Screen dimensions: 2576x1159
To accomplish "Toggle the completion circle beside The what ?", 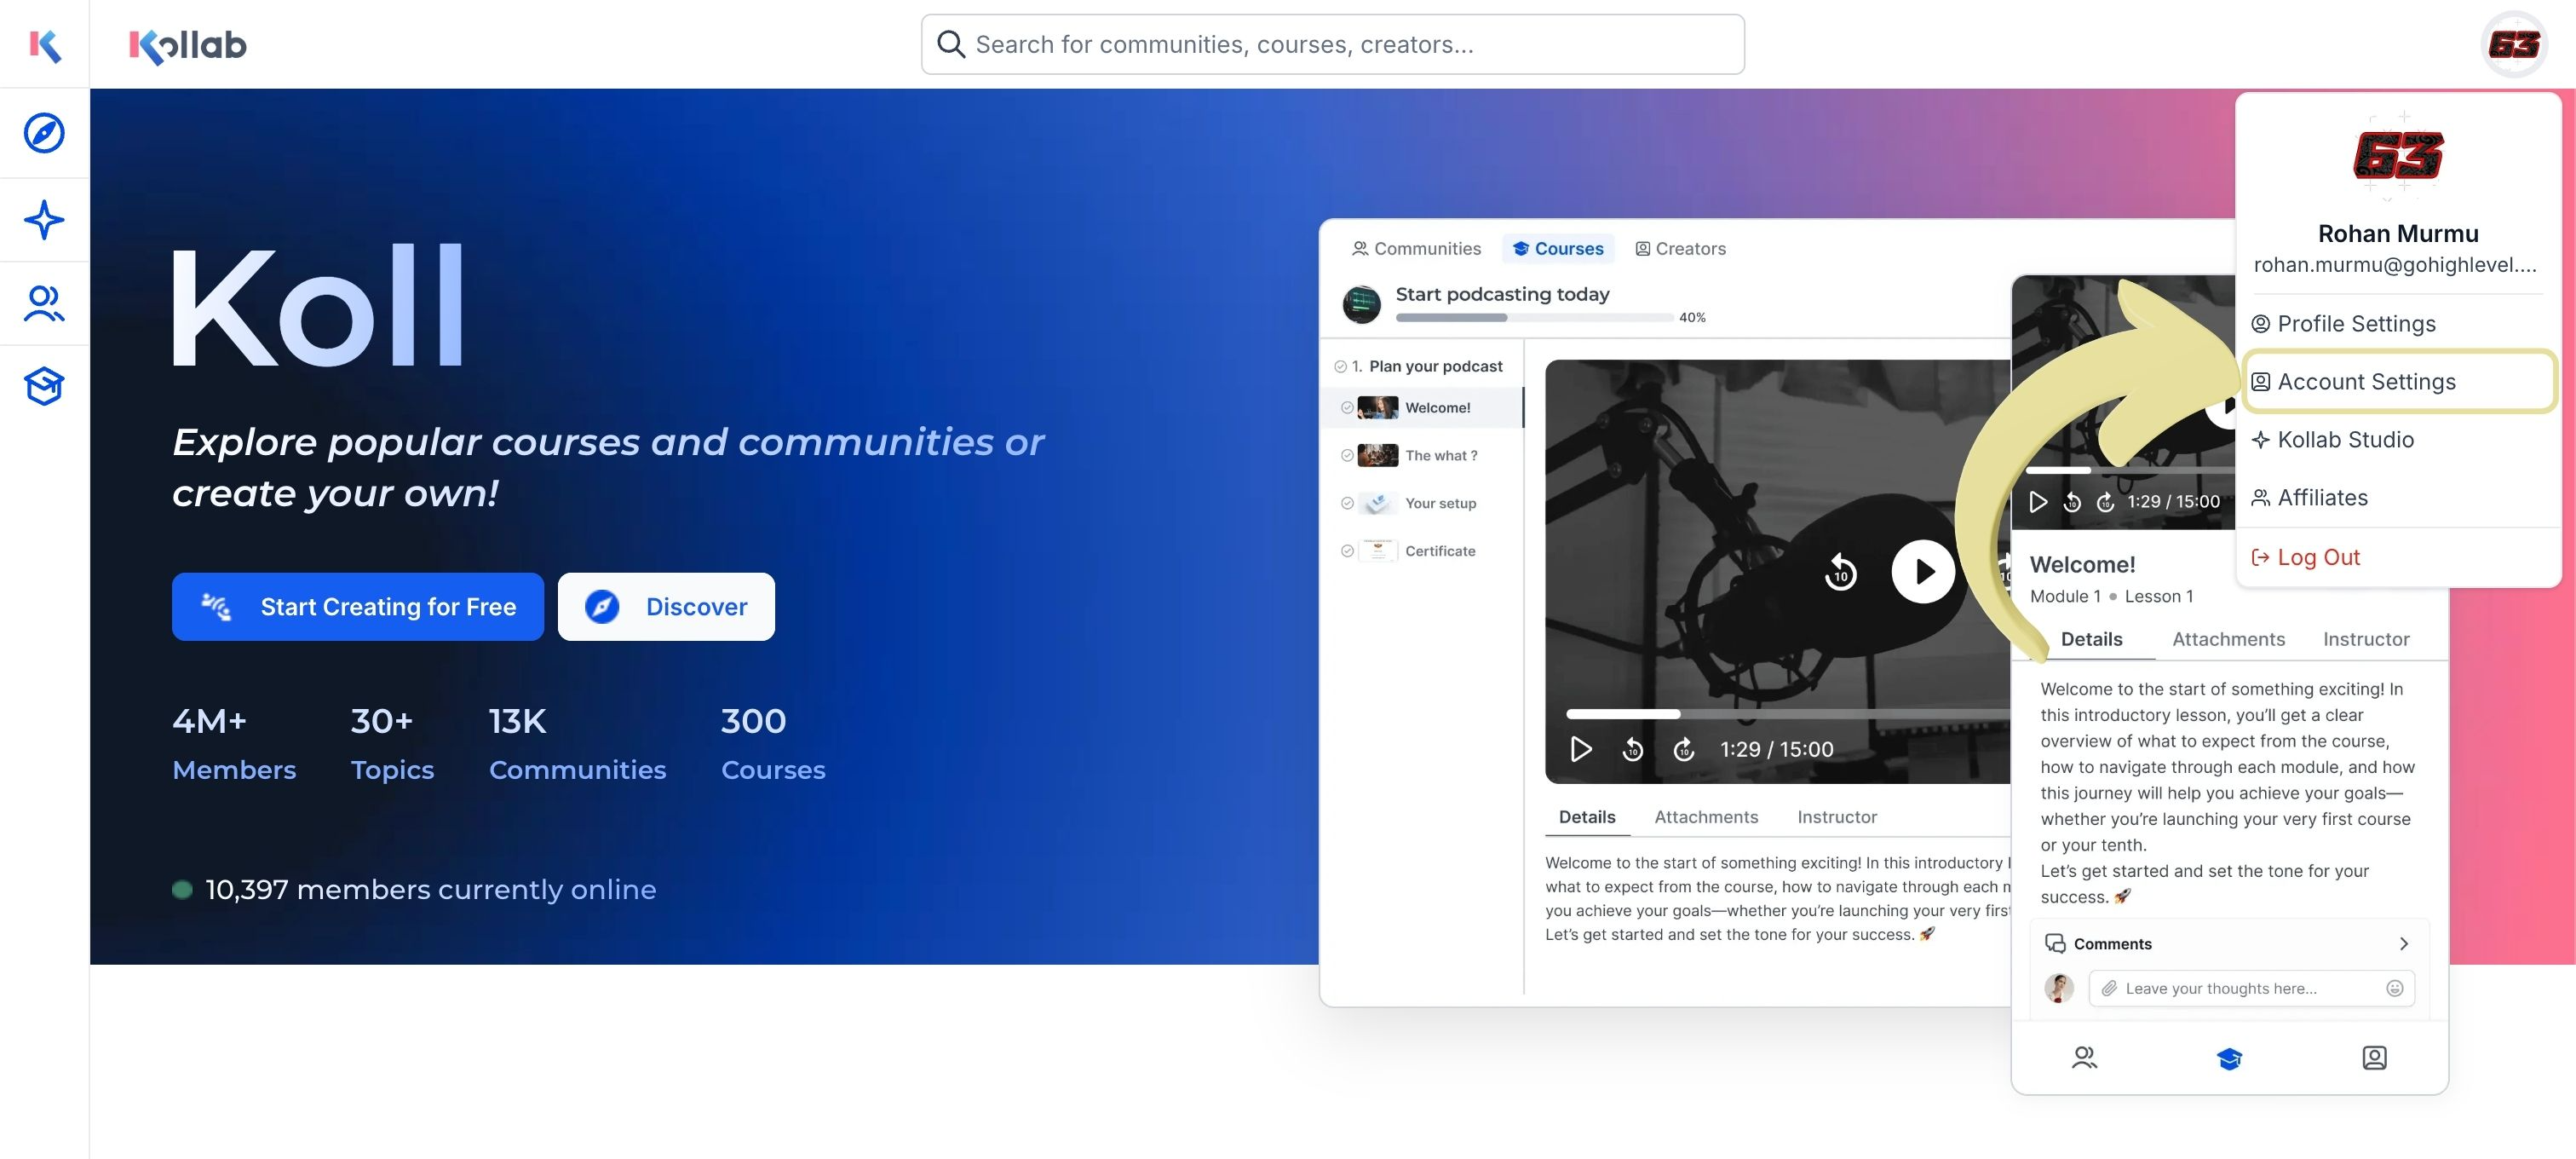I will [1347, 456].
